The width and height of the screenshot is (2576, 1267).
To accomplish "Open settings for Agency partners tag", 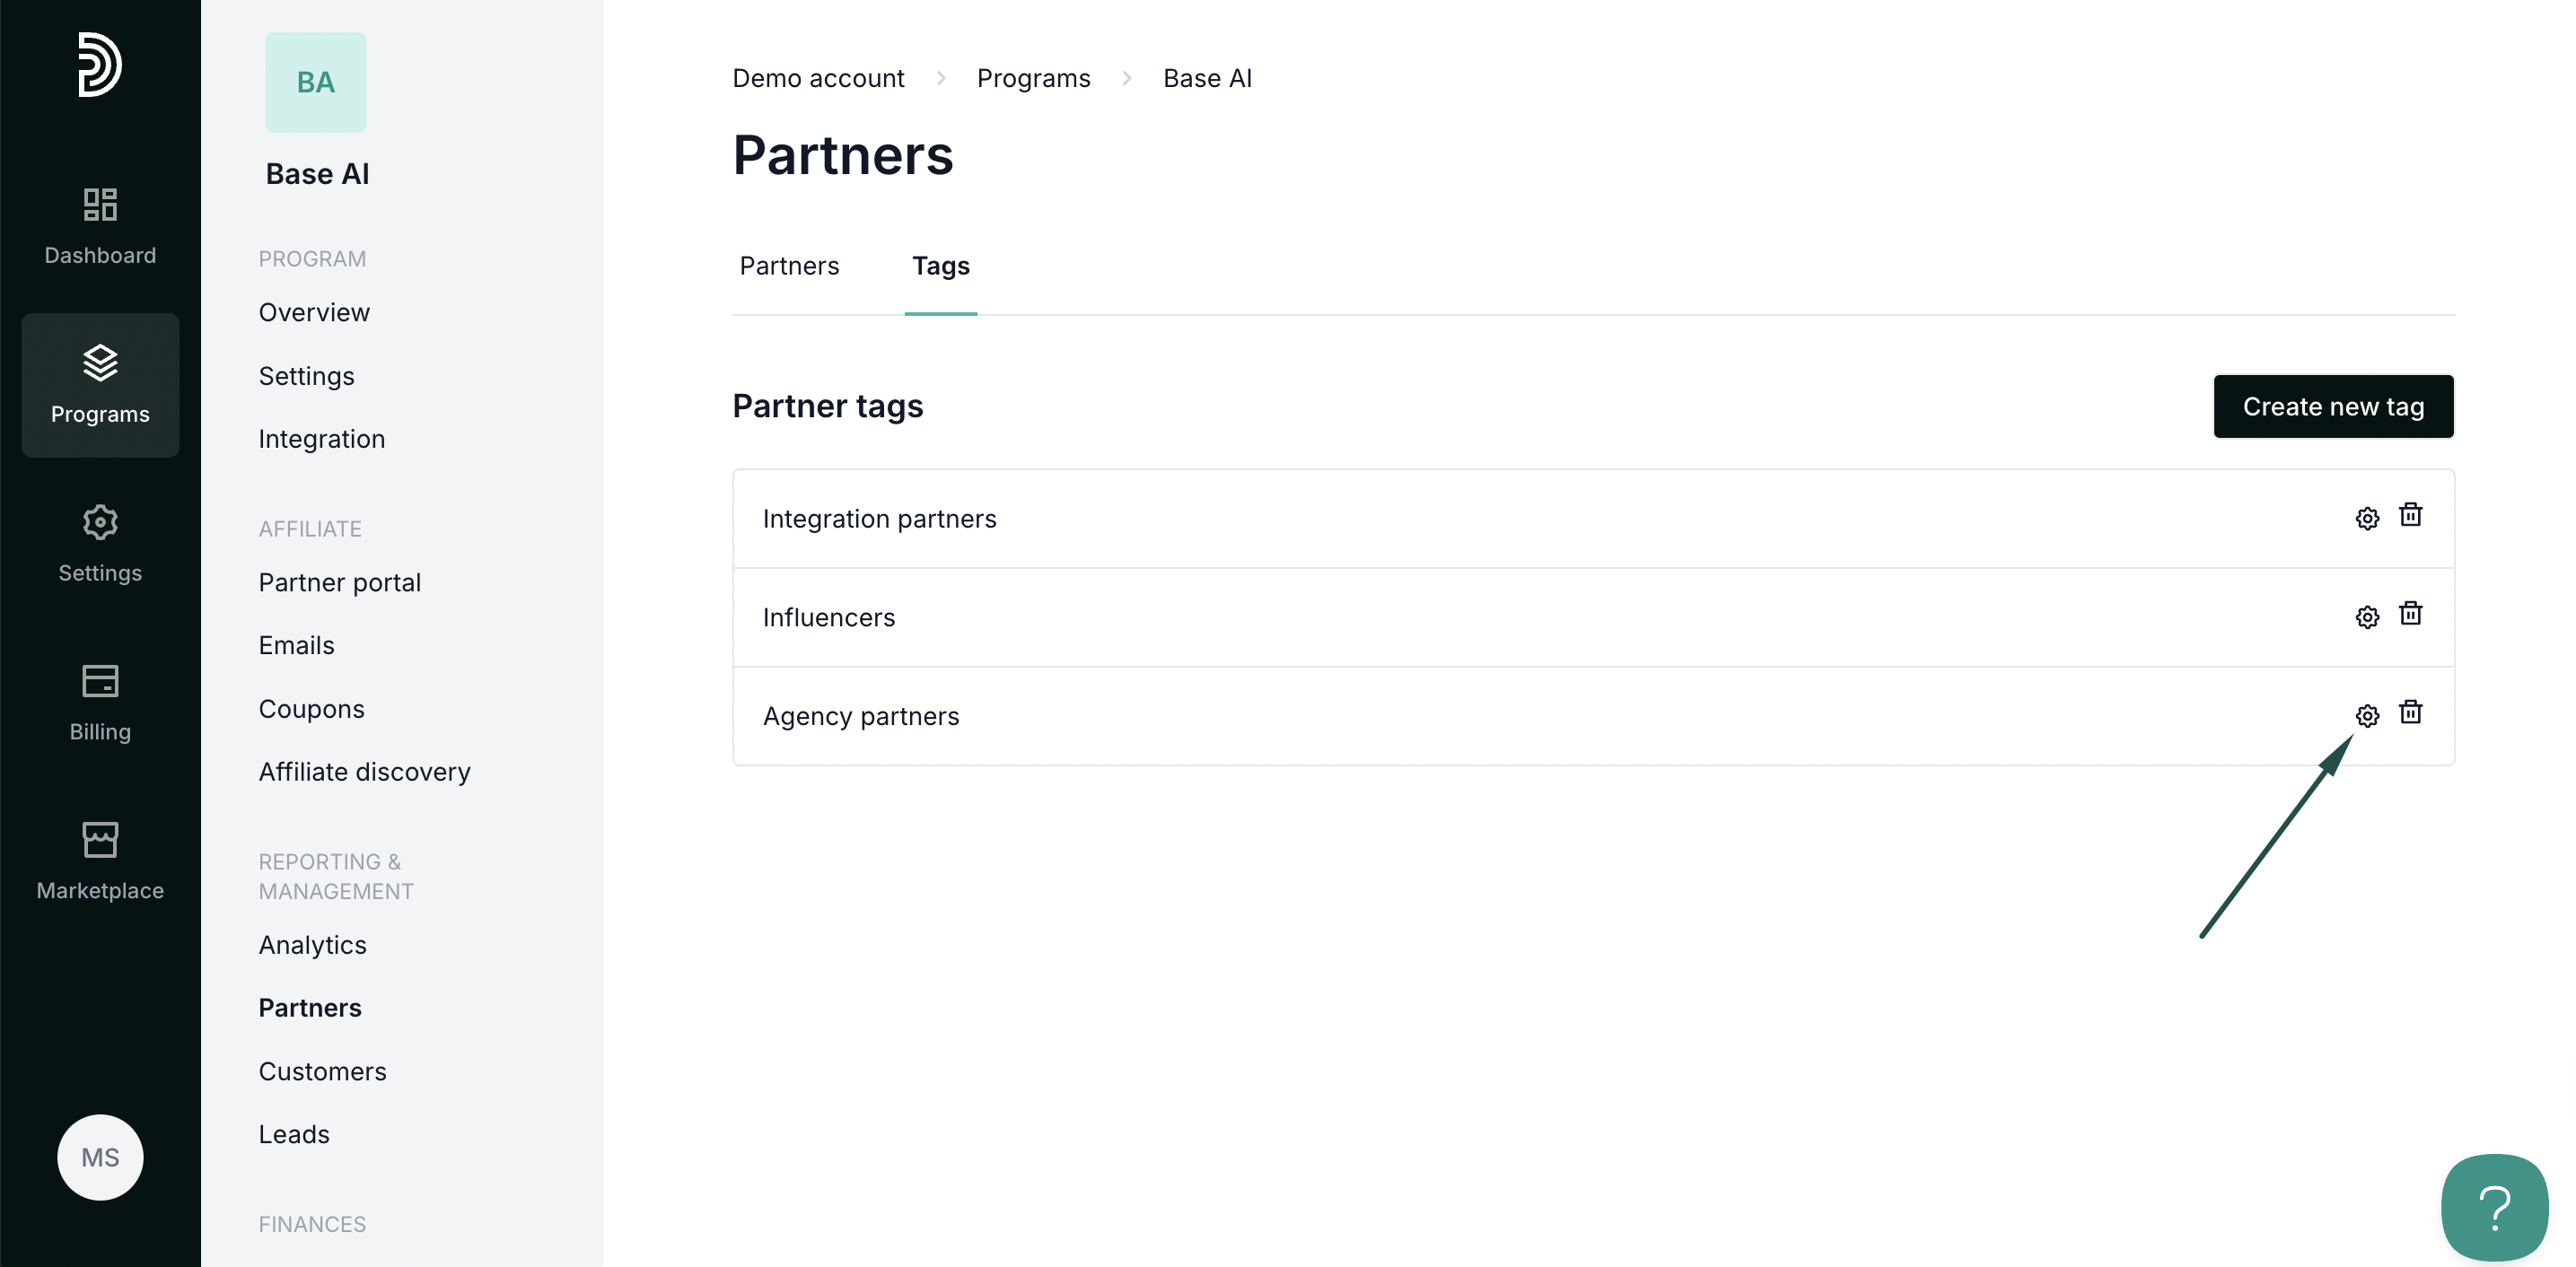I will (2367, 716).
